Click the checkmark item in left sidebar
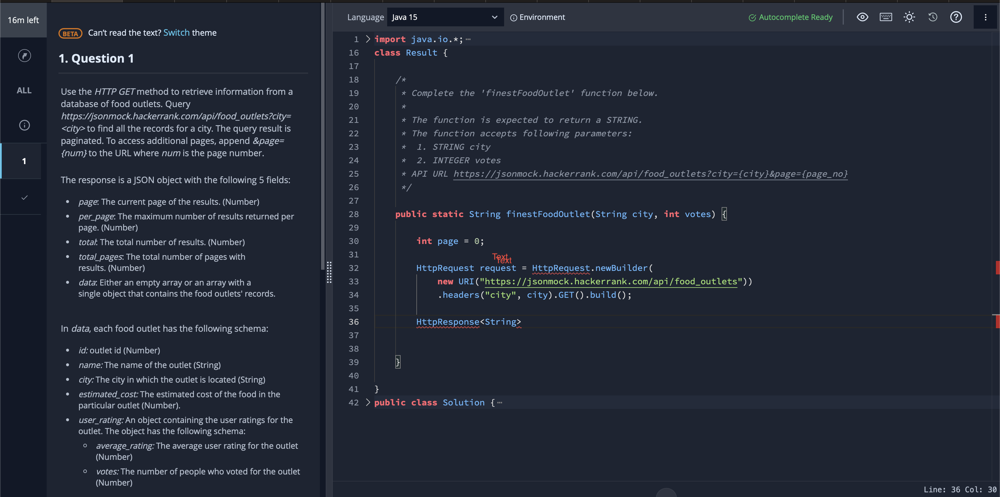 pyautogui.click(x=24, y=197)
